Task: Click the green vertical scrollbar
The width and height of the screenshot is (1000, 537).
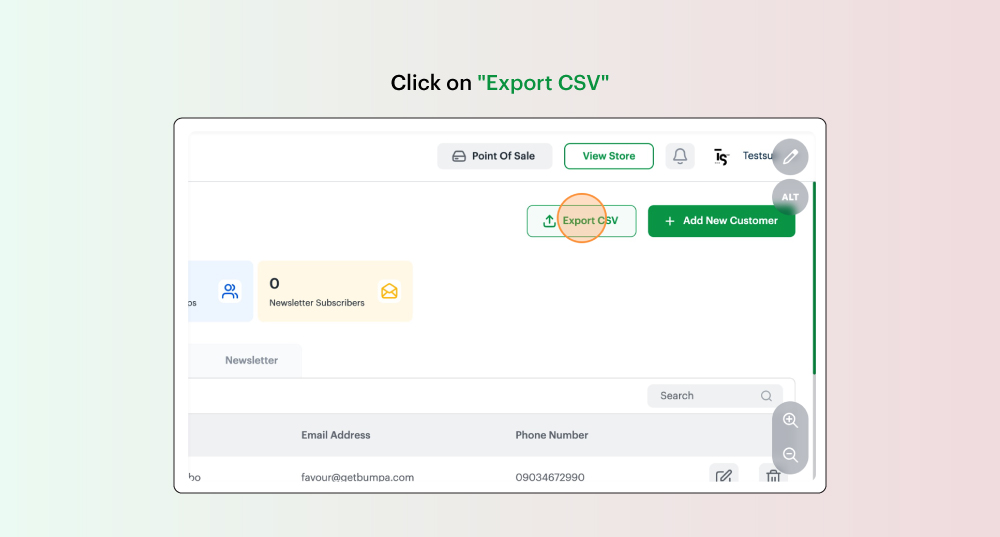Action: [814, 278]
